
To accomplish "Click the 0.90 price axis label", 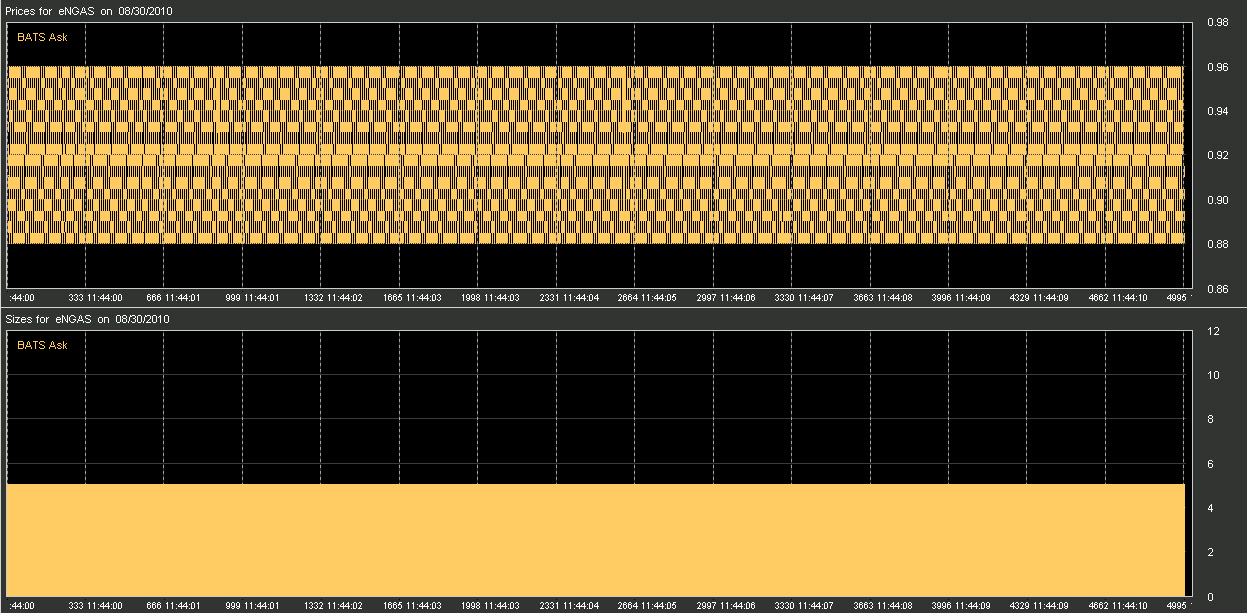I will pos(1216,200).
